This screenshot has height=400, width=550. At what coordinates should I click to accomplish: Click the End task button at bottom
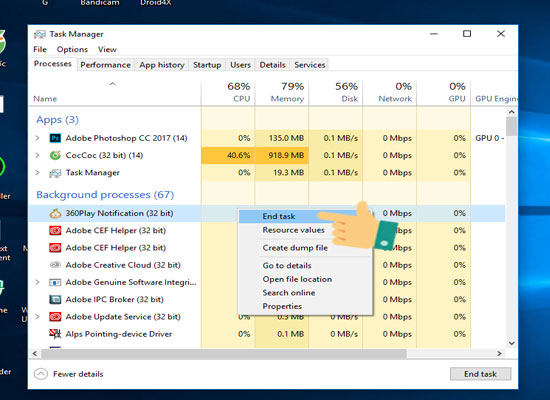pyautogui.click(x=480, y=374)
